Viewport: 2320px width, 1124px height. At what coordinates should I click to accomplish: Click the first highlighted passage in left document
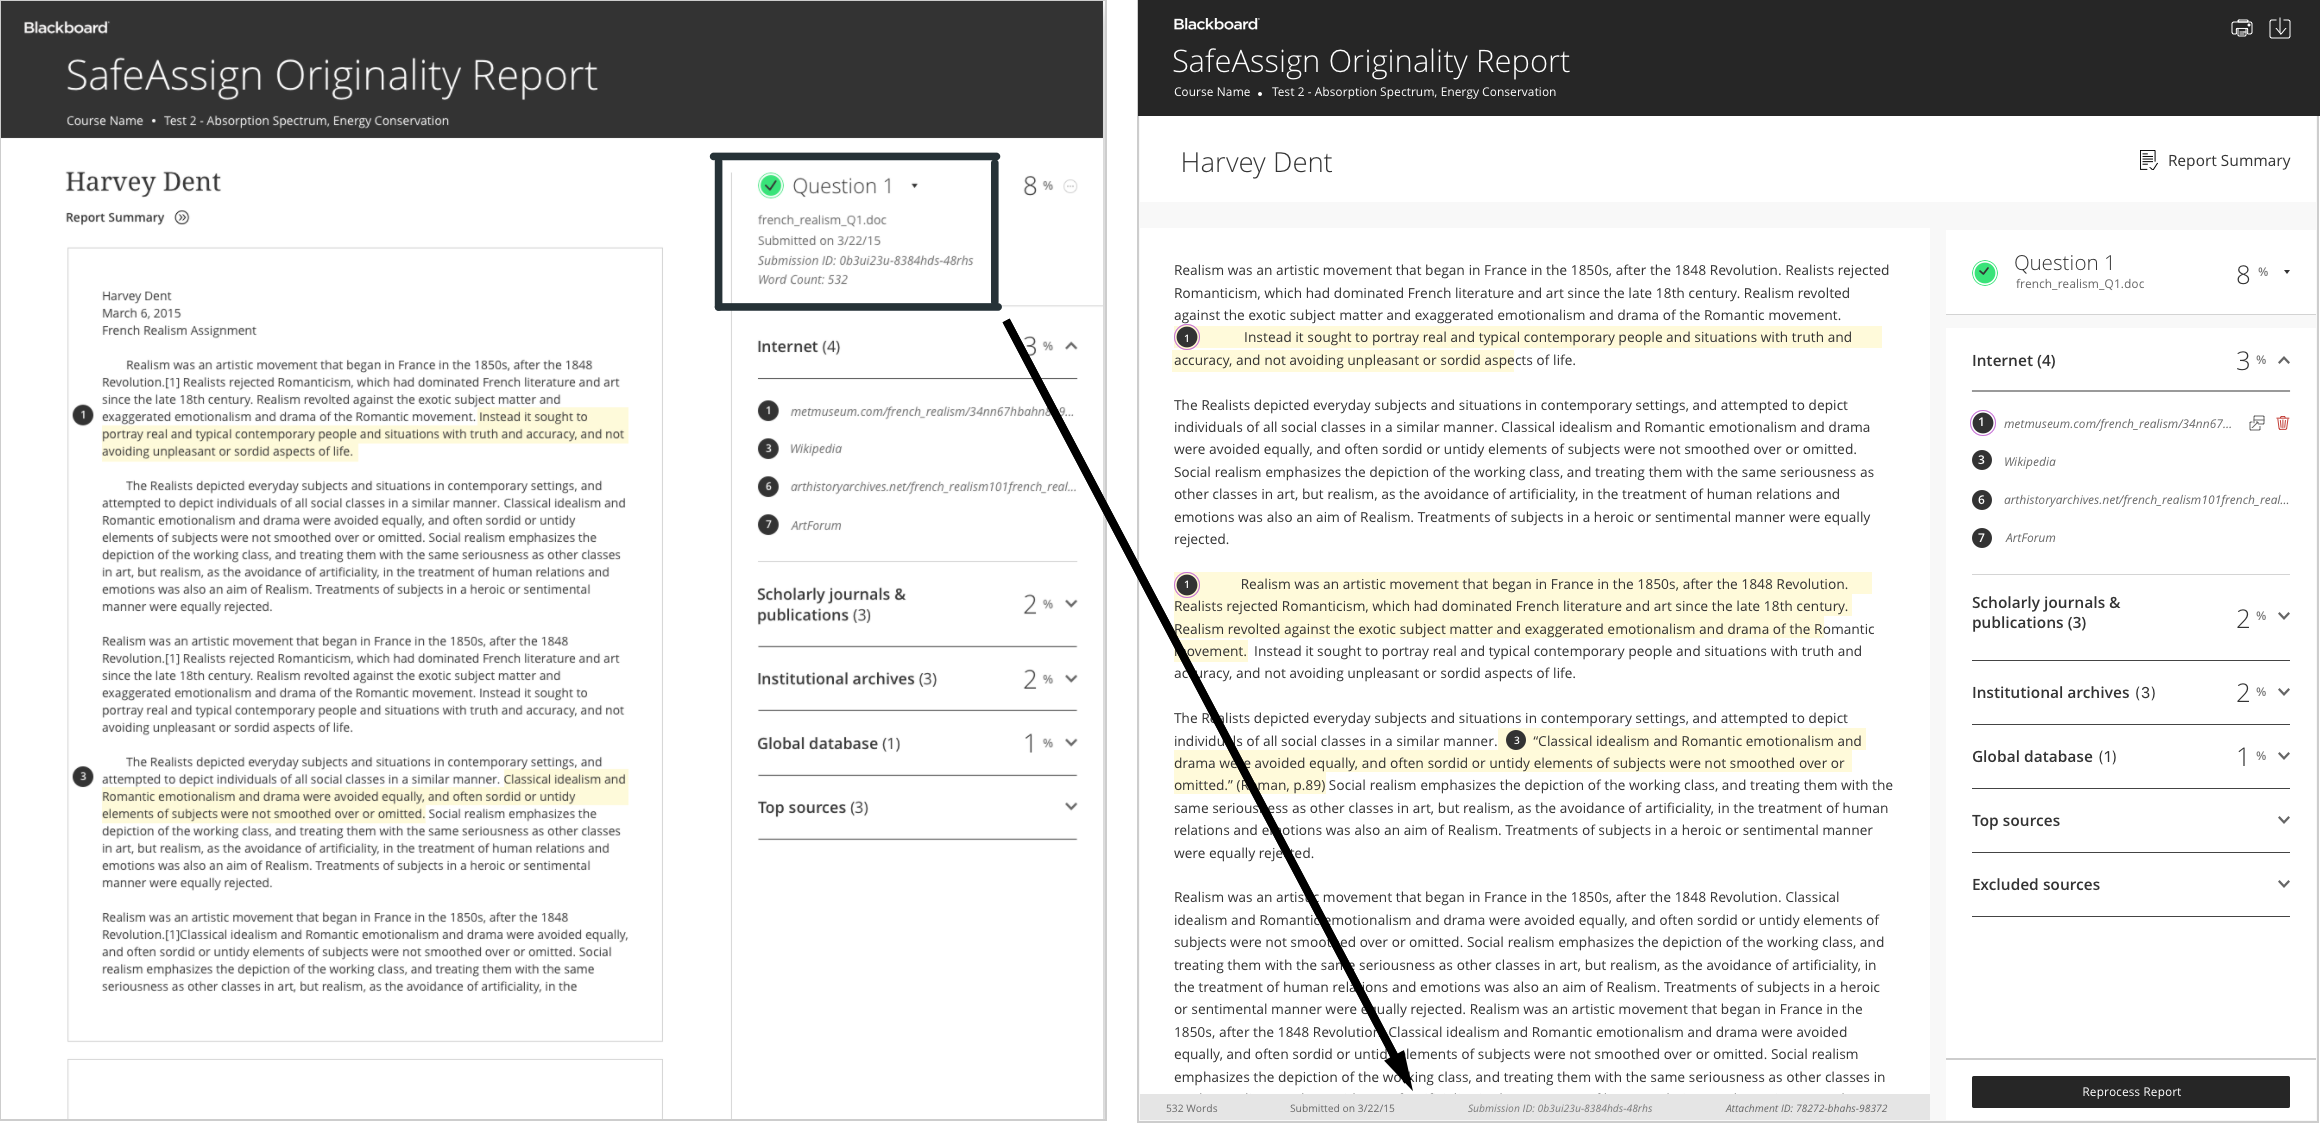pos(362,434)
